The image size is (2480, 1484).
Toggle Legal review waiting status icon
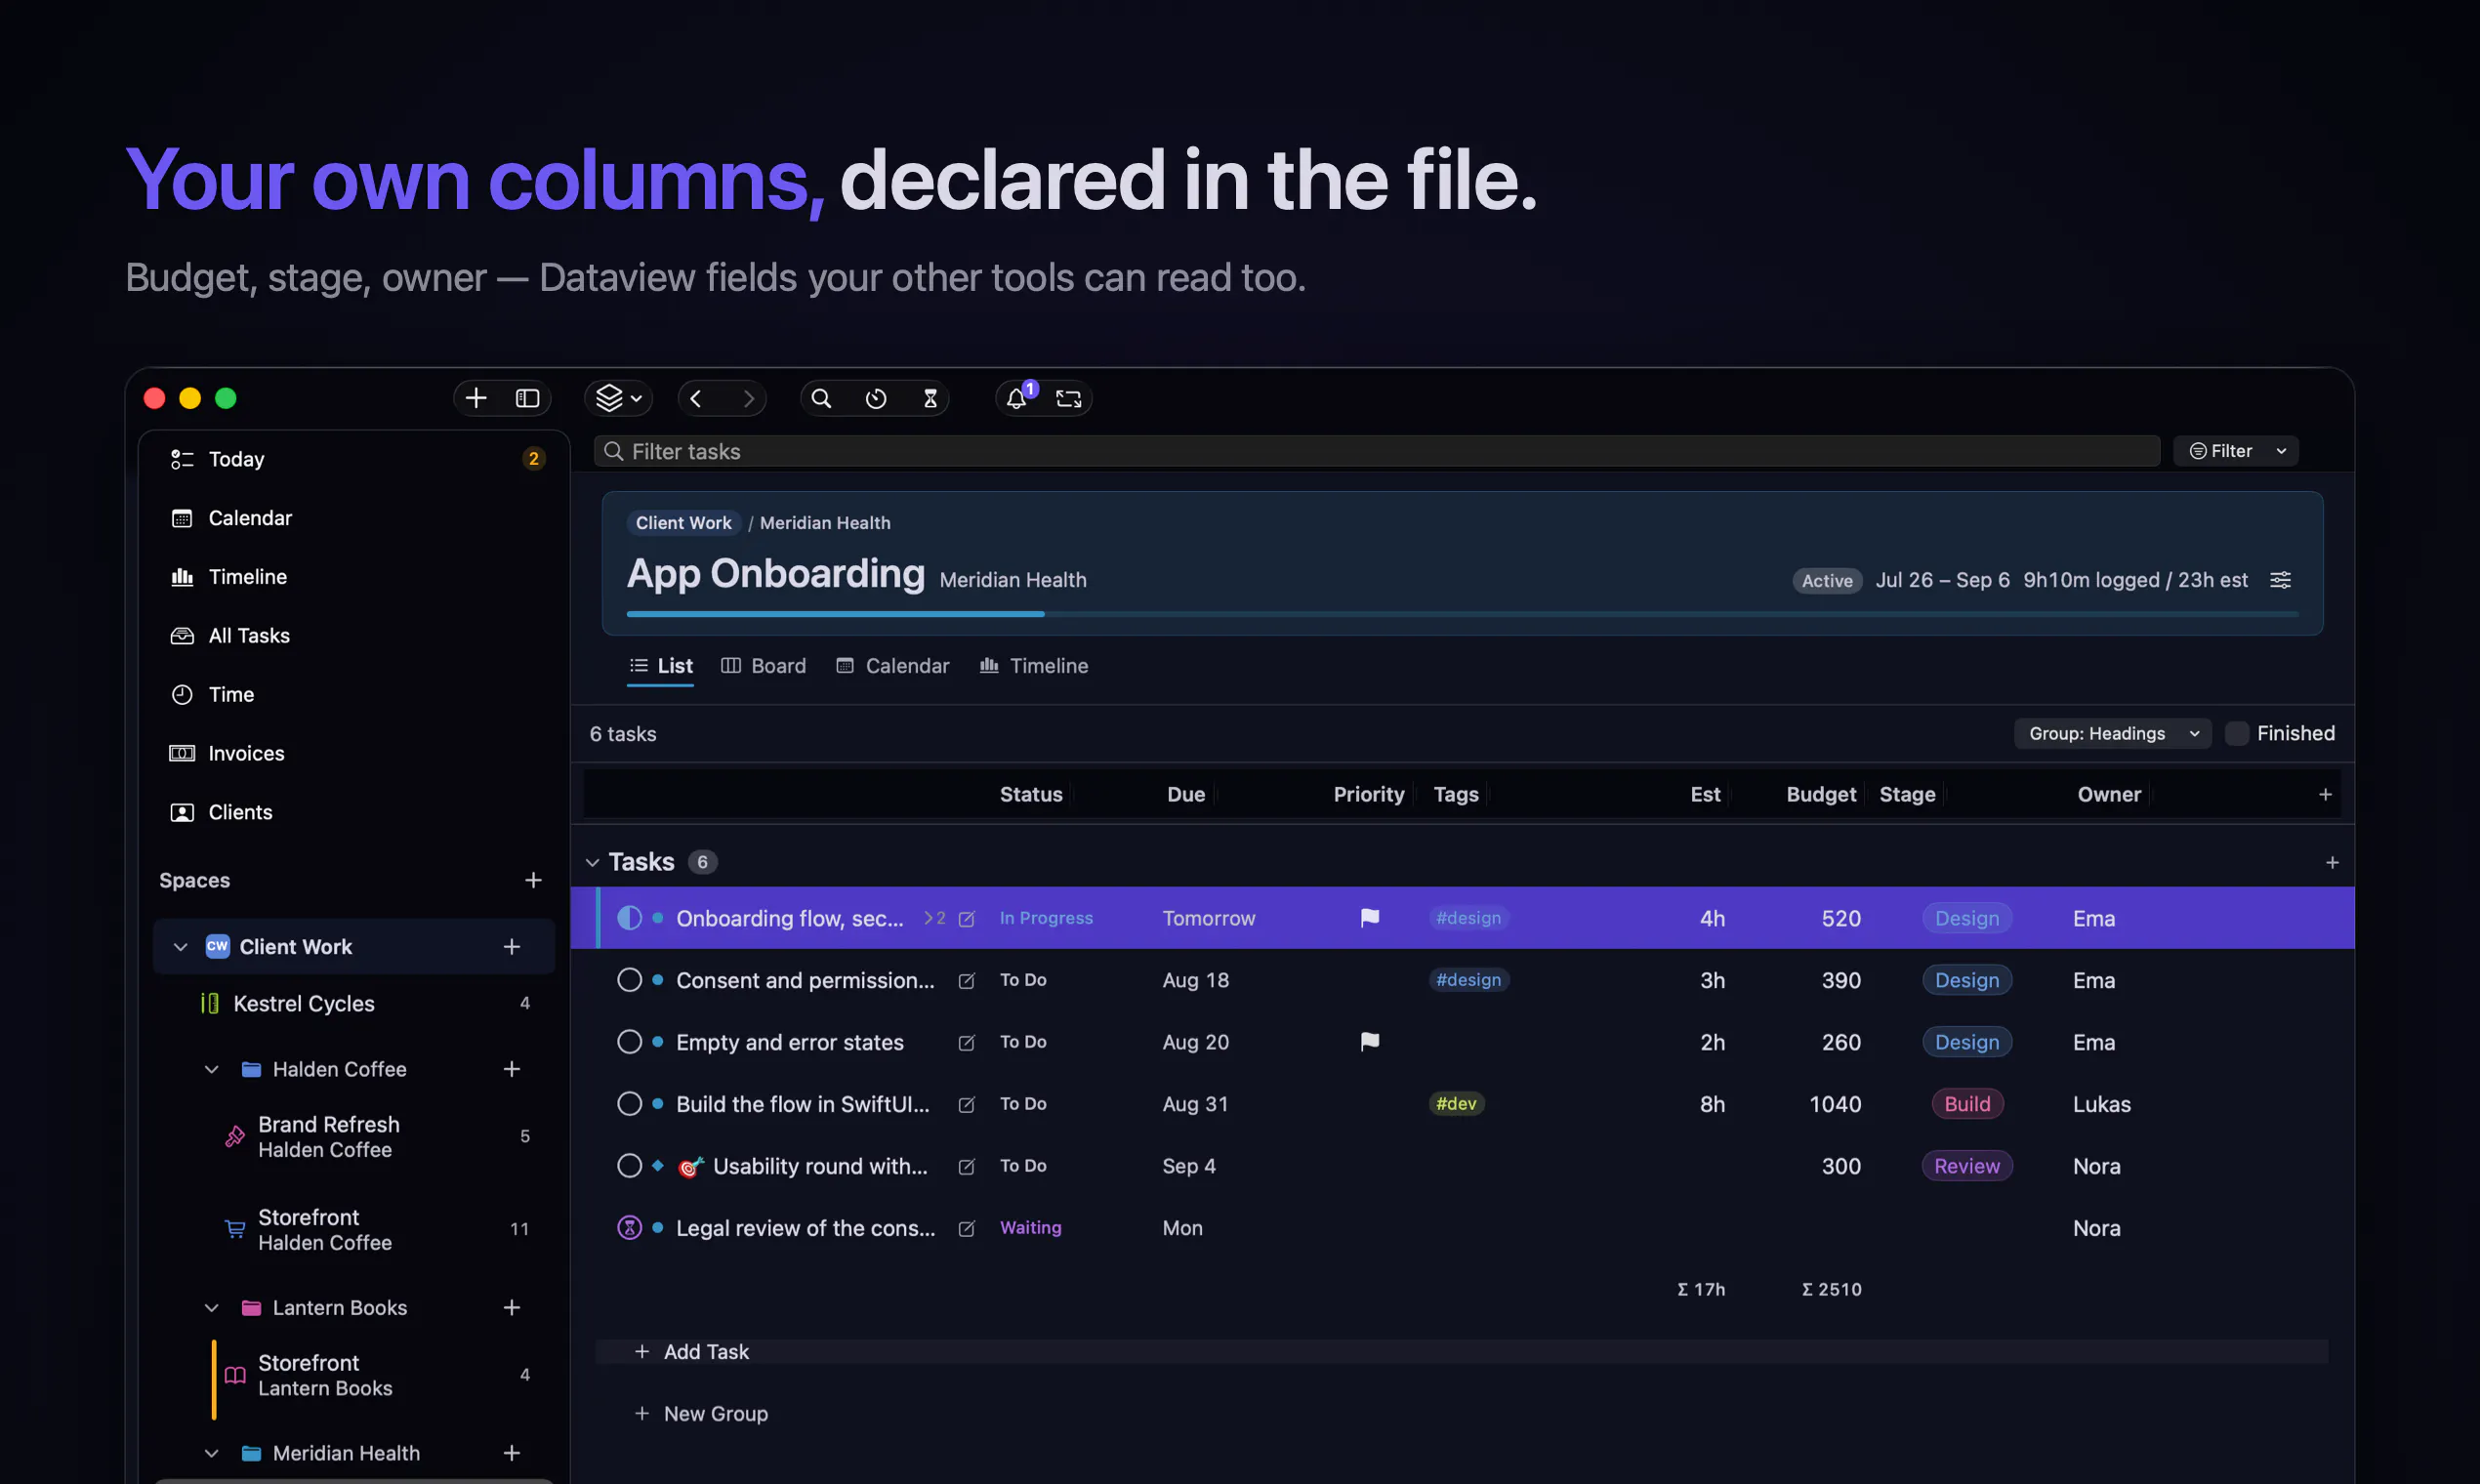629,1228
